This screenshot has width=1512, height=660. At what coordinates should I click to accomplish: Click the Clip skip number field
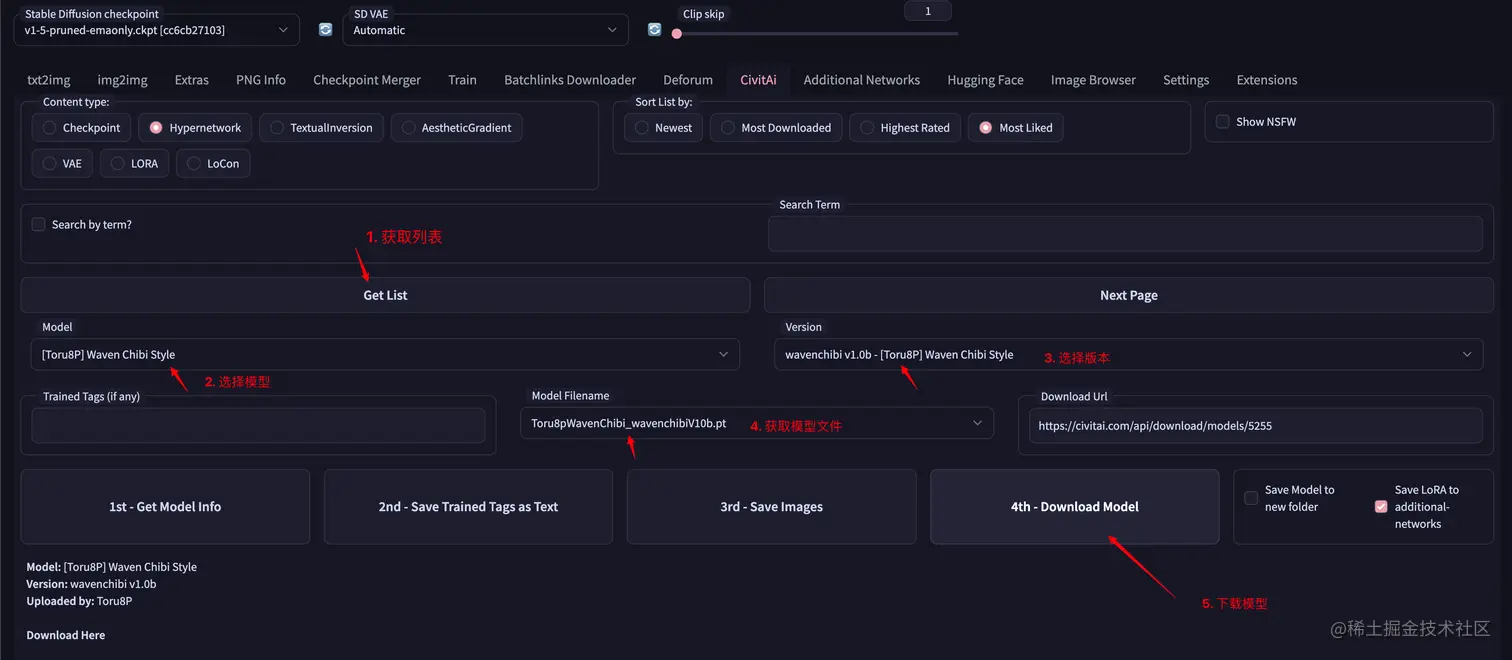click(x=928, y=12)
